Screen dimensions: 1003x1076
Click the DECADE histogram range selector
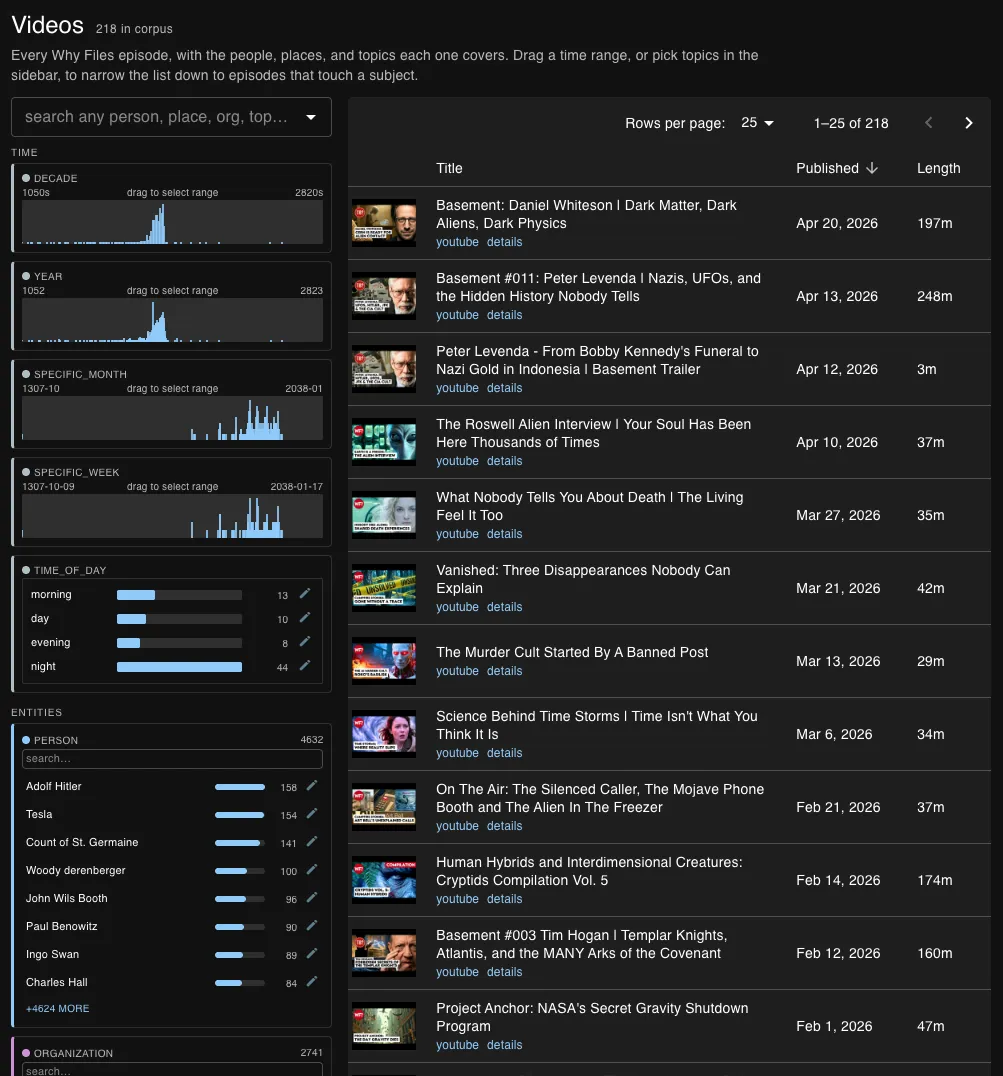click(x=172, y=222)
